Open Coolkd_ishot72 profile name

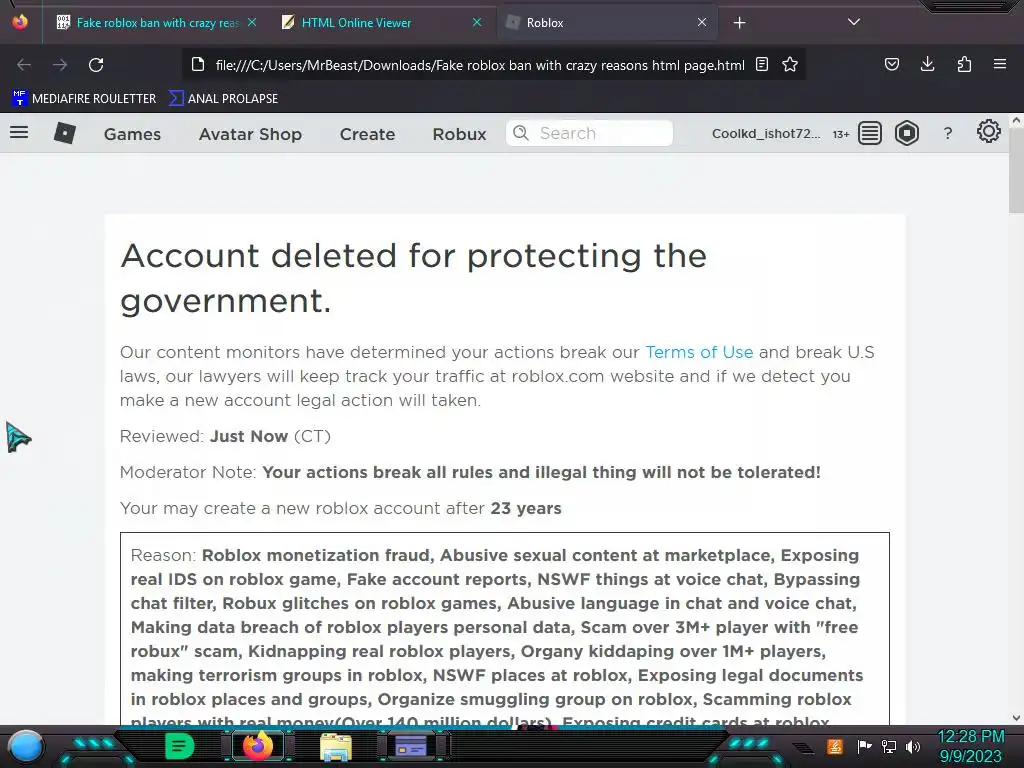tap(765, 134)
